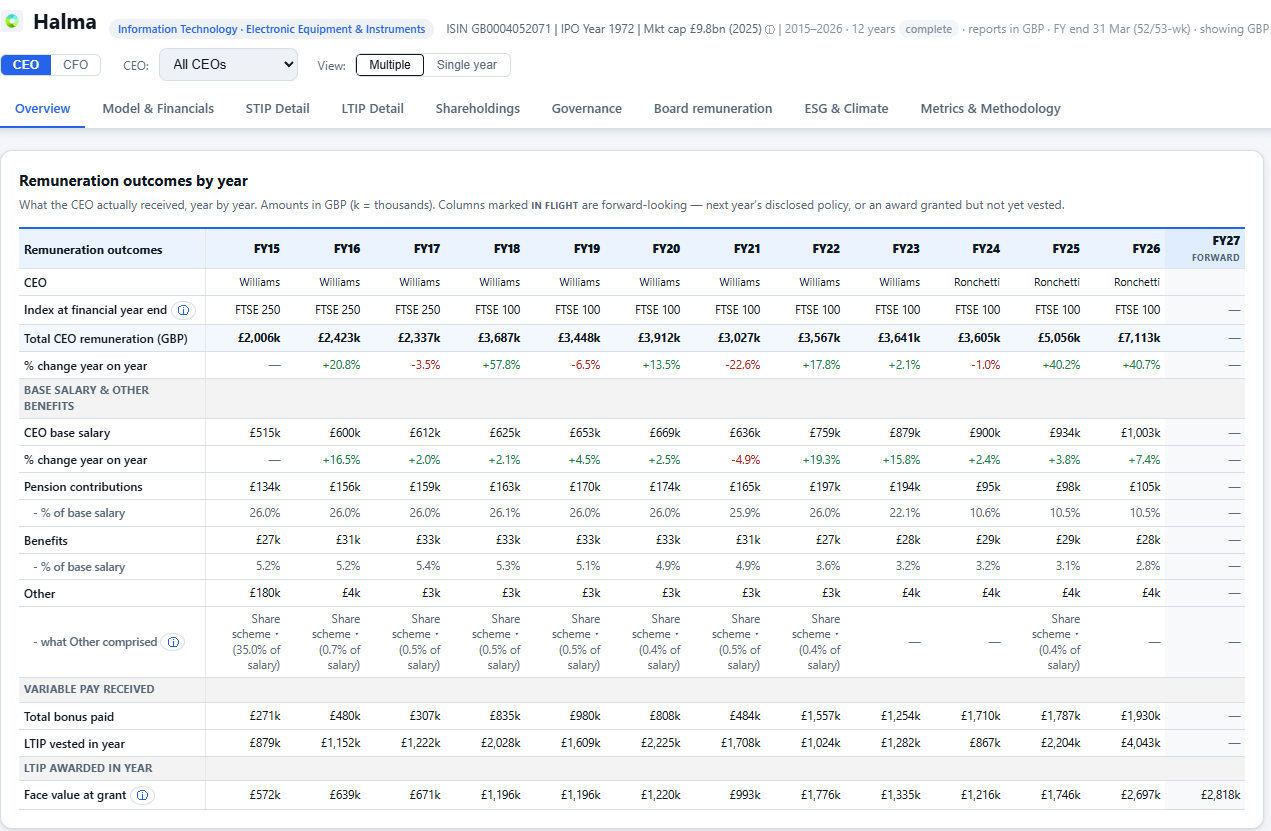Select the Multiple years view

coord(390,65)
